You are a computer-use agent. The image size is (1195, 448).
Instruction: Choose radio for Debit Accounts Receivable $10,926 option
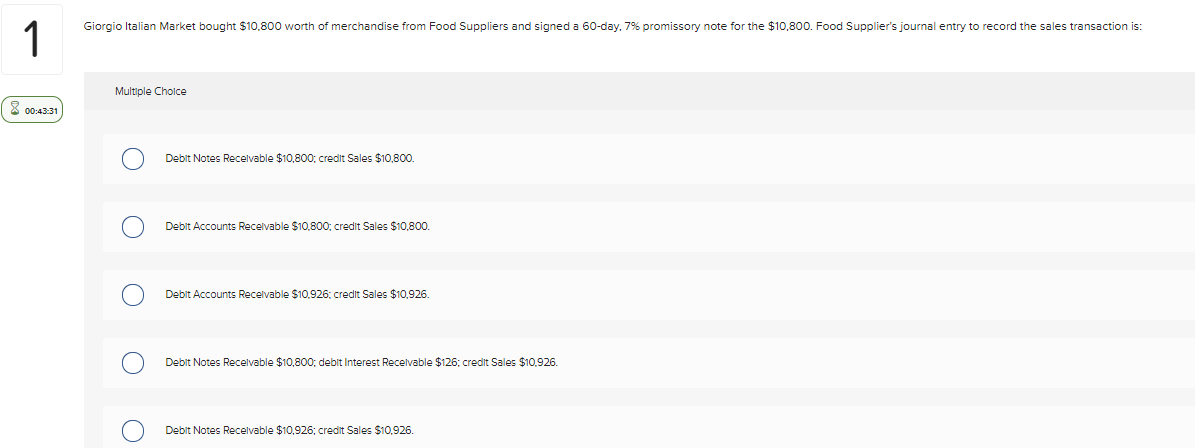(x=133, y=295)
